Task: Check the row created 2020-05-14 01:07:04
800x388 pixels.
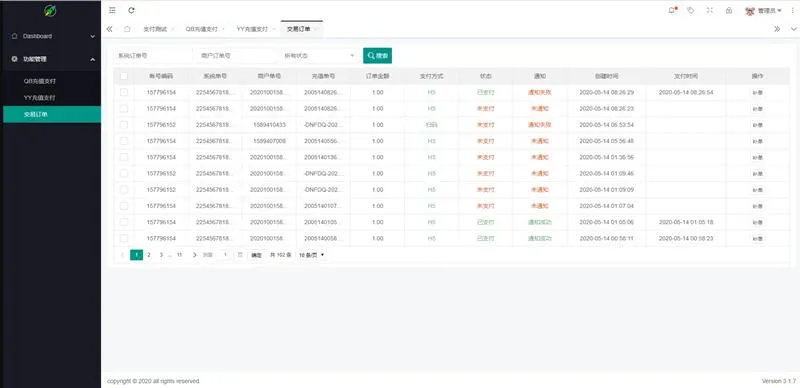Action: coord(124,206)
